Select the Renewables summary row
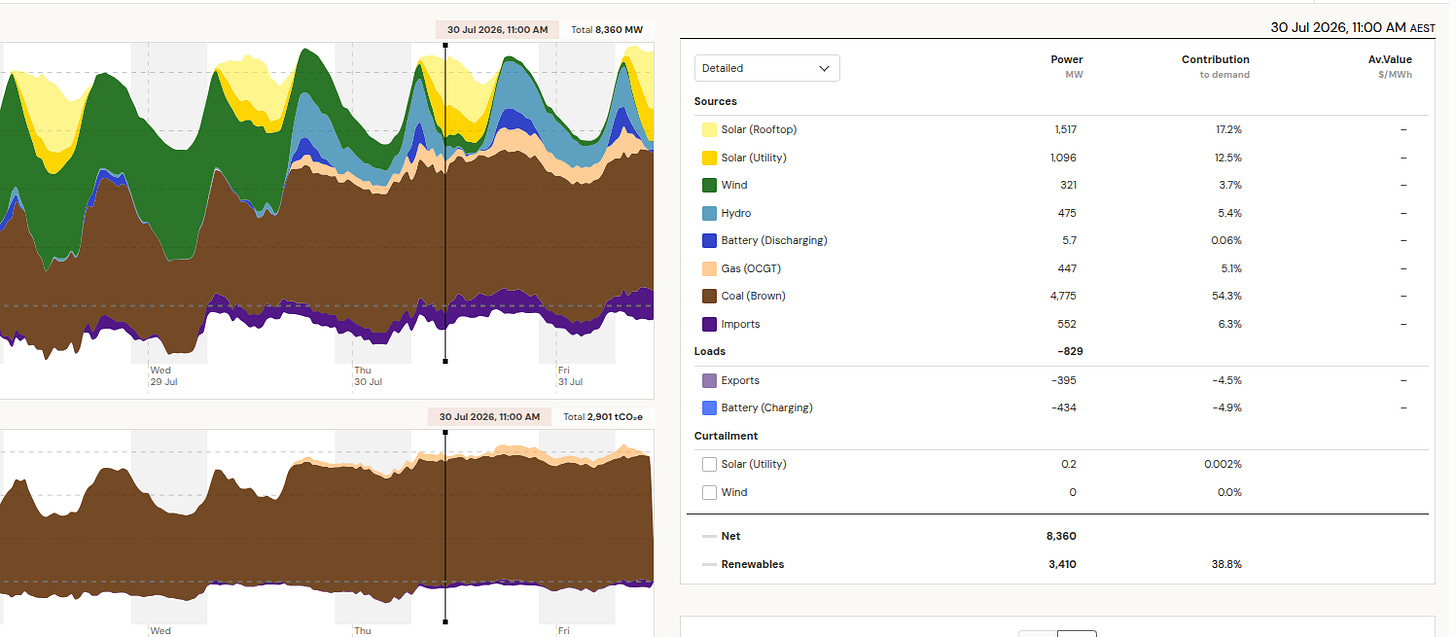The width and height of the screenshot is (1456, 637). click(1054, 564)
